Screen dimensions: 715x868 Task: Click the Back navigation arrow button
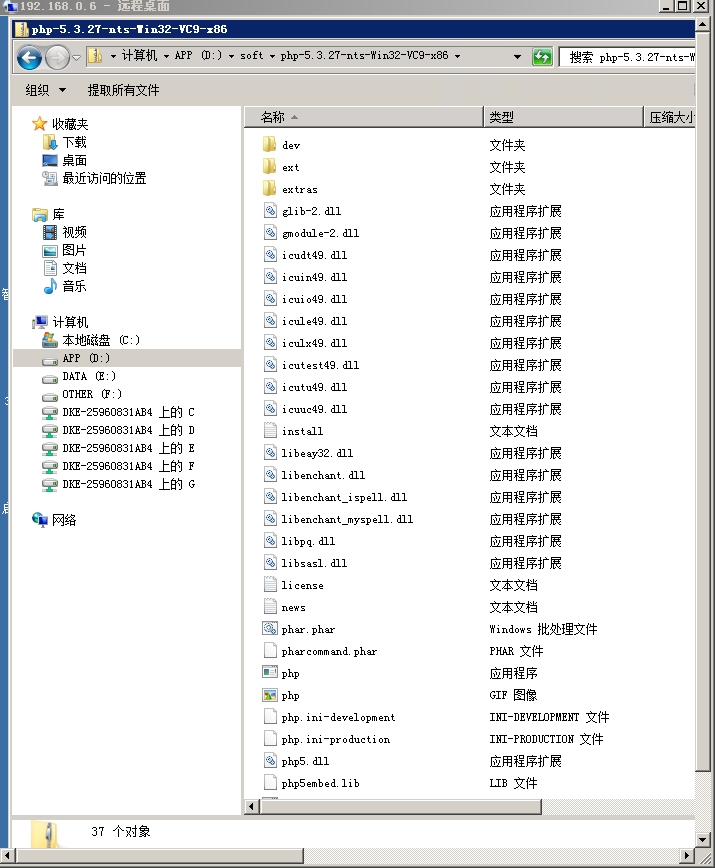click(29, 57)
